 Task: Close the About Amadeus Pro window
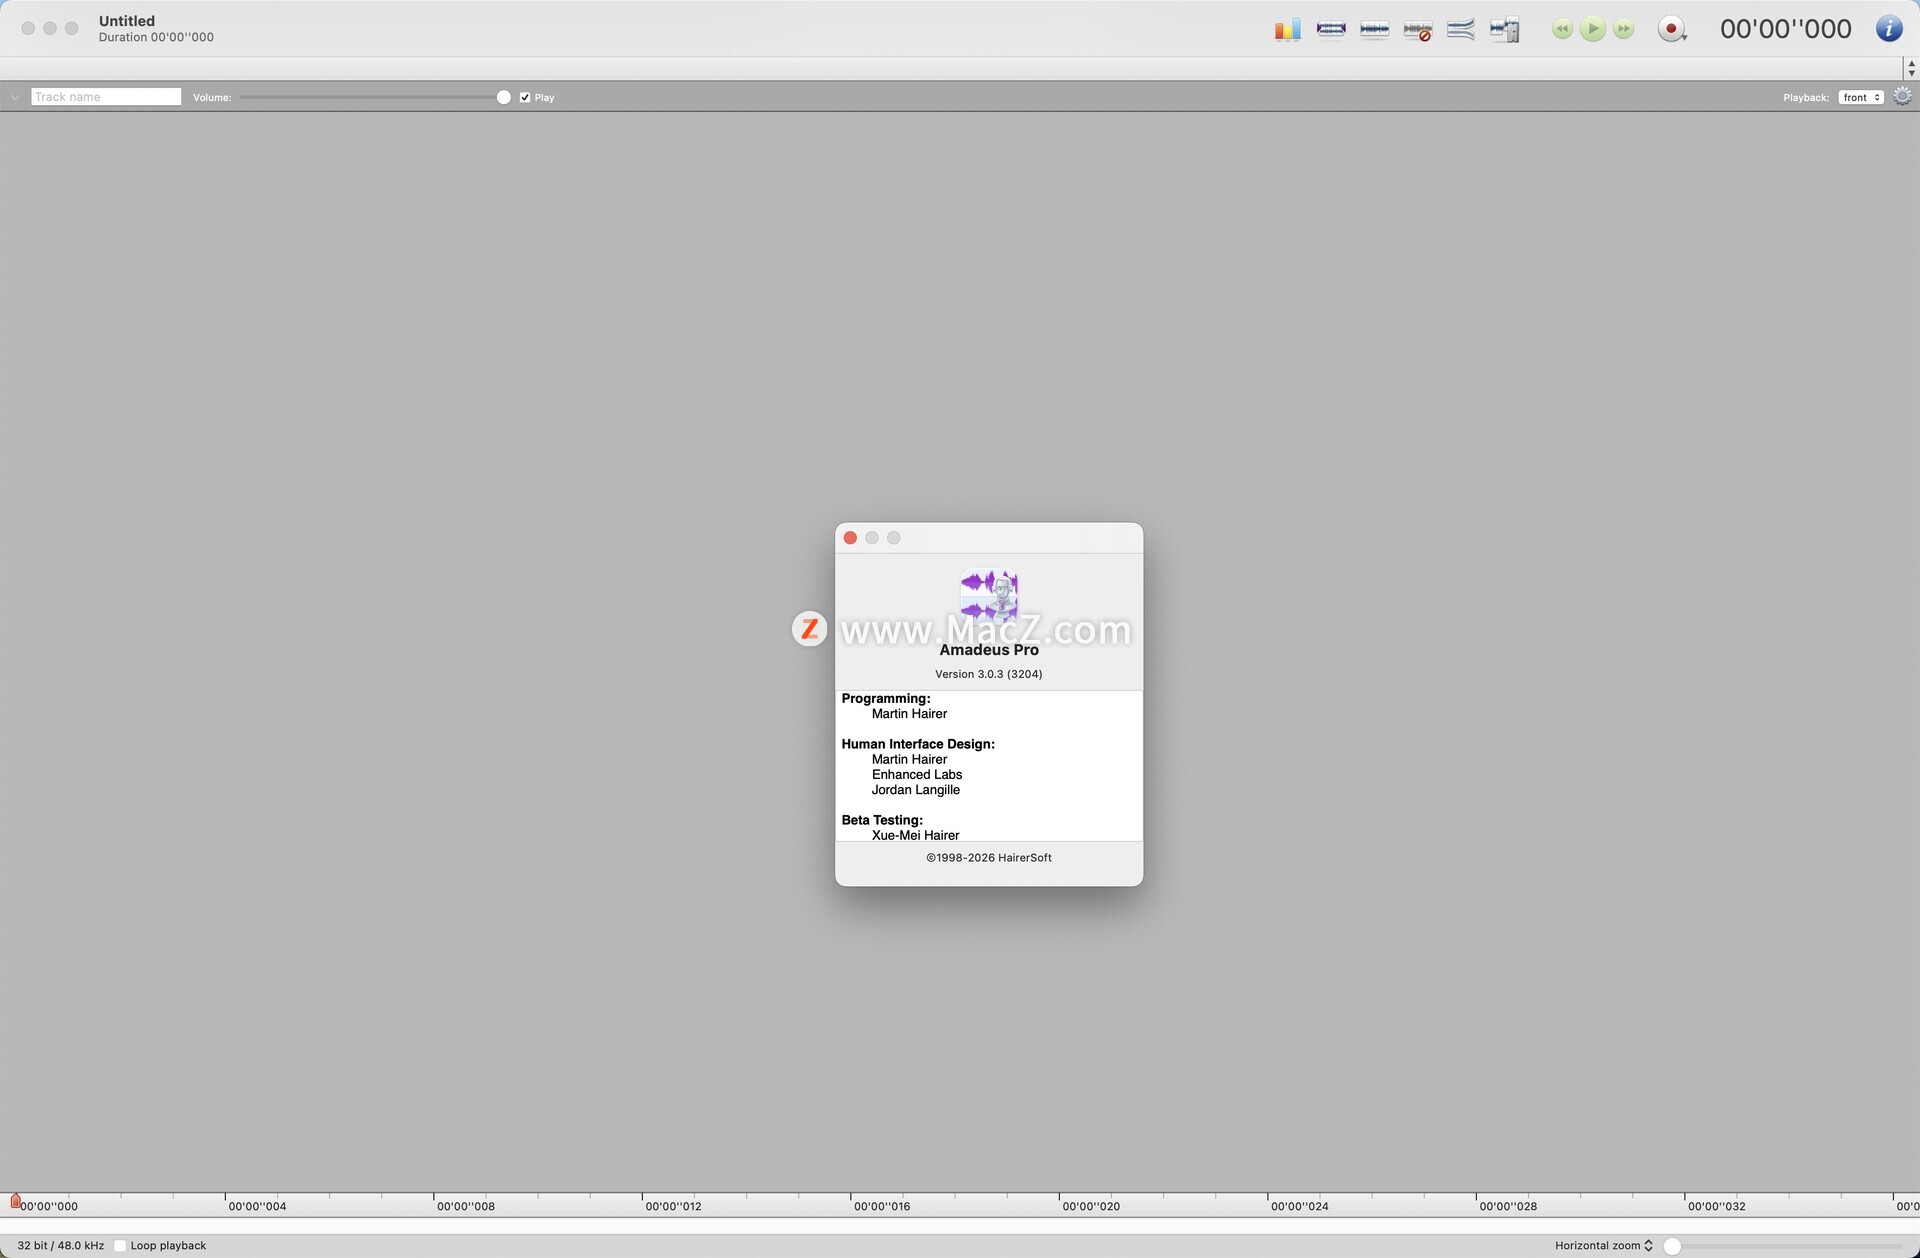pyautogui.click(x=851, y=538)
